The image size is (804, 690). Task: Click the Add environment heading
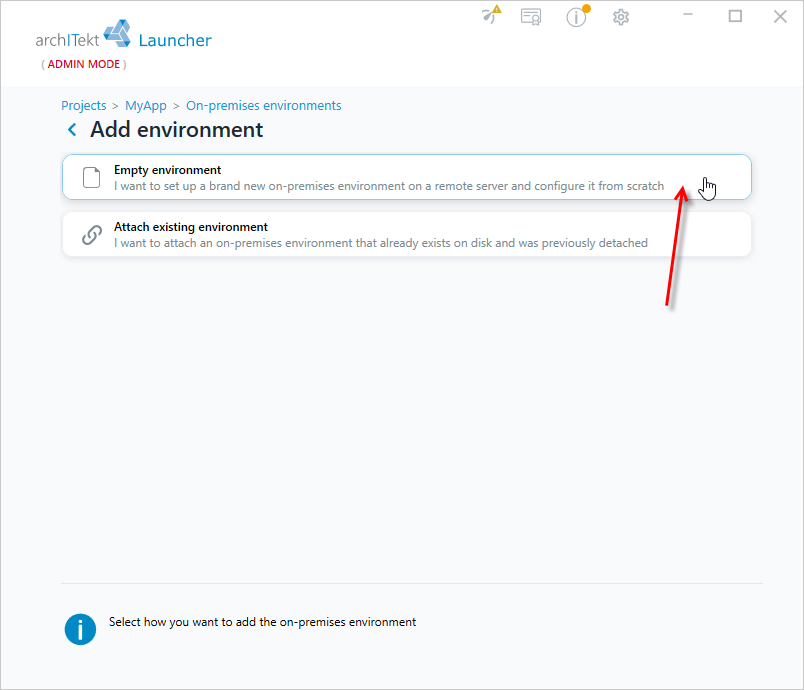click(x=176, y=130)
